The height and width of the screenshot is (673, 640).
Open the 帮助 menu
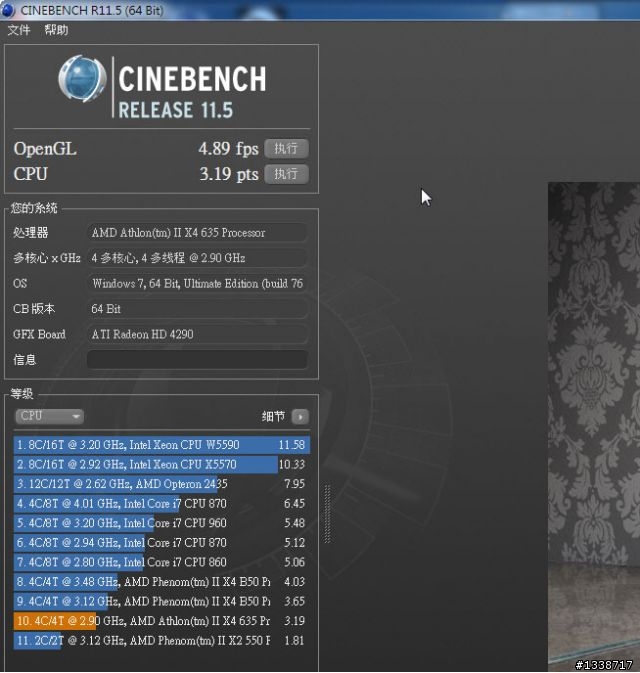(x=56, y=30)
